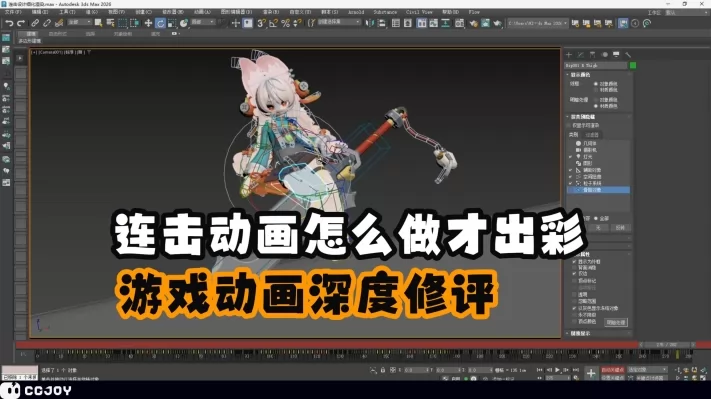Open the 渲染(R) menu

[271, 12]
